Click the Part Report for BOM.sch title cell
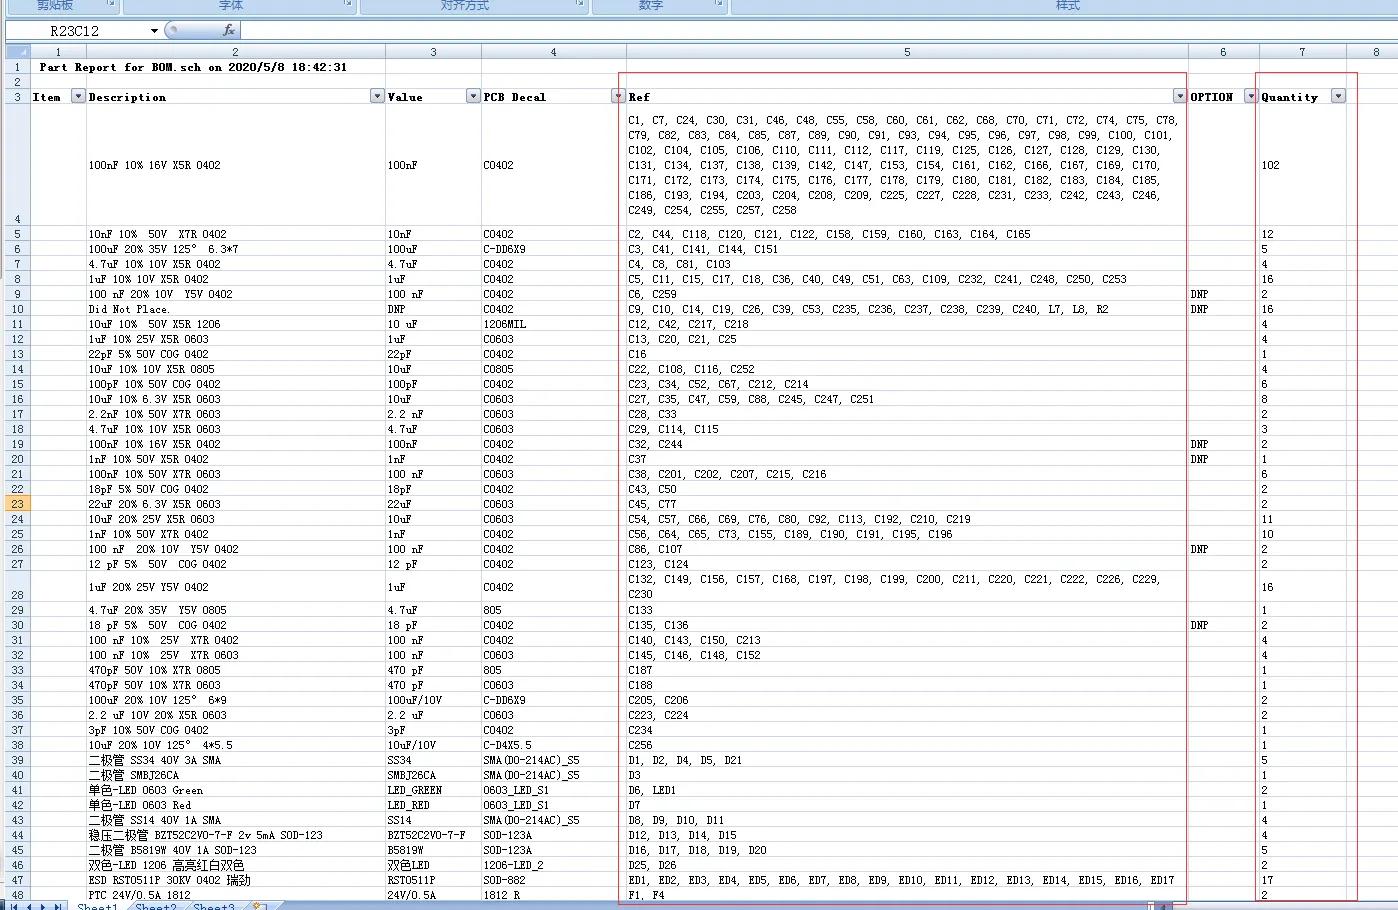 click(193, 67)
